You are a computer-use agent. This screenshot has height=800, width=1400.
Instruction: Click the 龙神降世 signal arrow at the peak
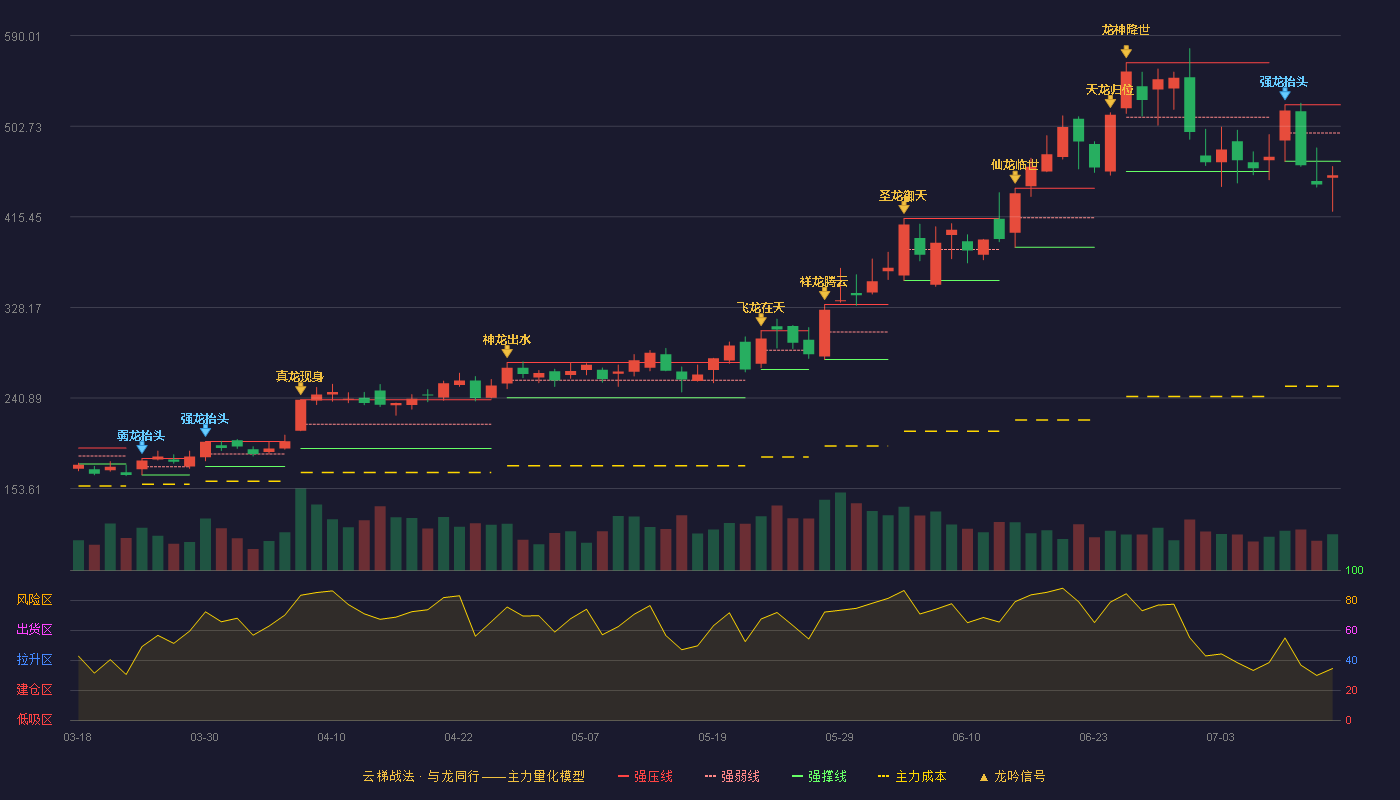(1126, 52)
